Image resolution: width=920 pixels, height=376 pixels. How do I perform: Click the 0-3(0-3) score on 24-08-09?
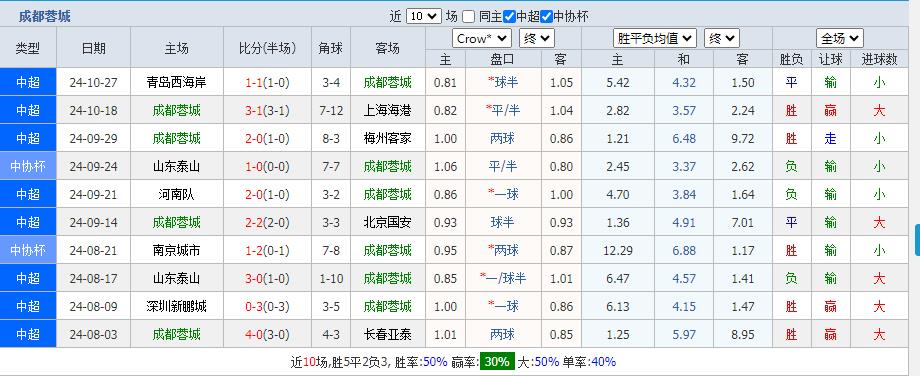(268, 307)
